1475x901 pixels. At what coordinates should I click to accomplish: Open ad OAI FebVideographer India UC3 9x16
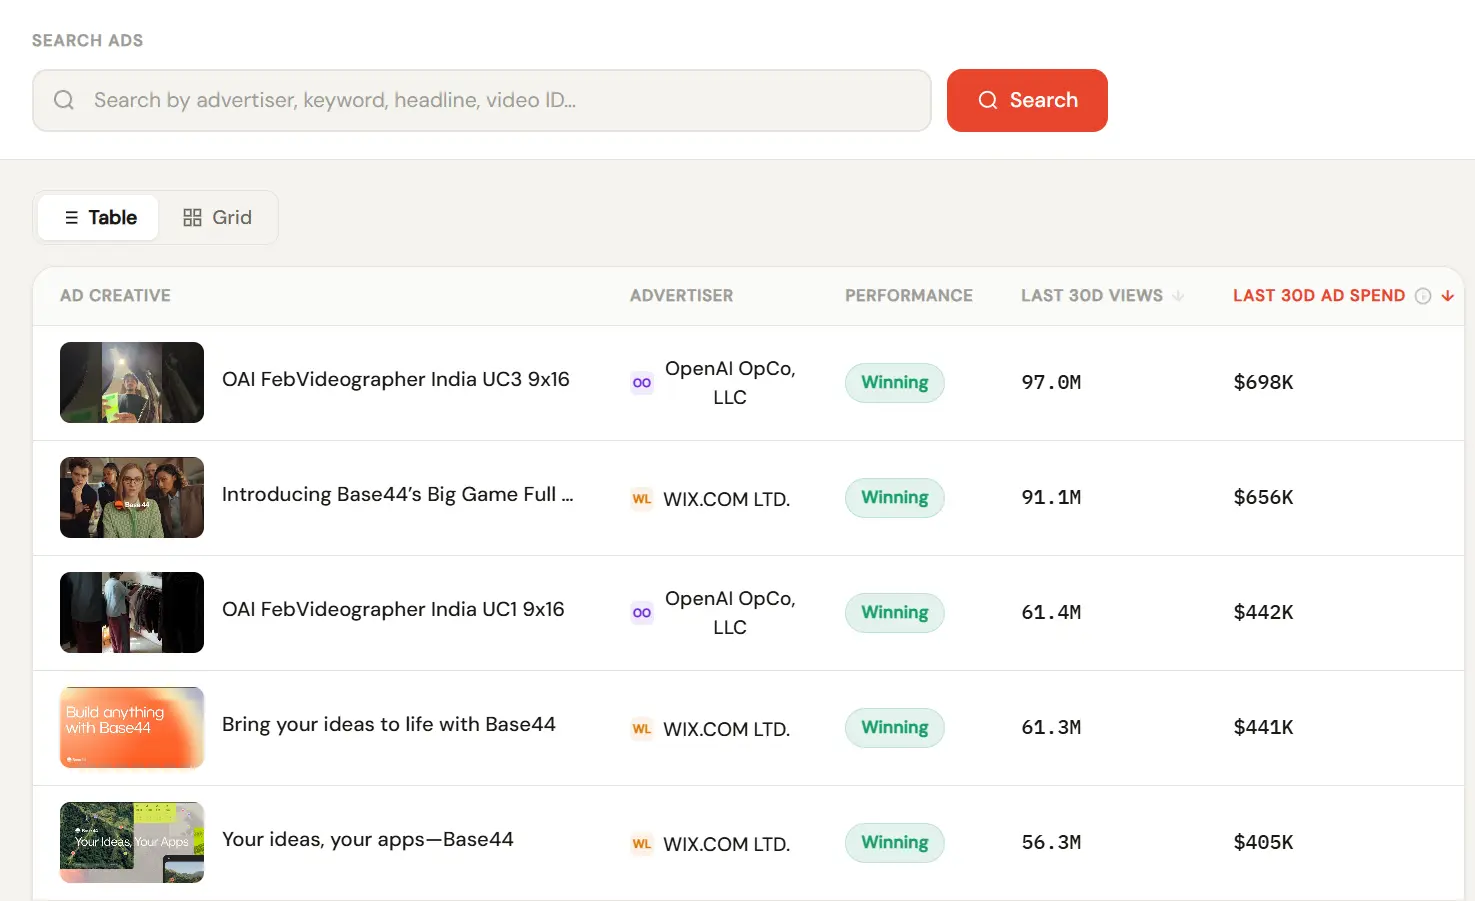click(396, 379)
